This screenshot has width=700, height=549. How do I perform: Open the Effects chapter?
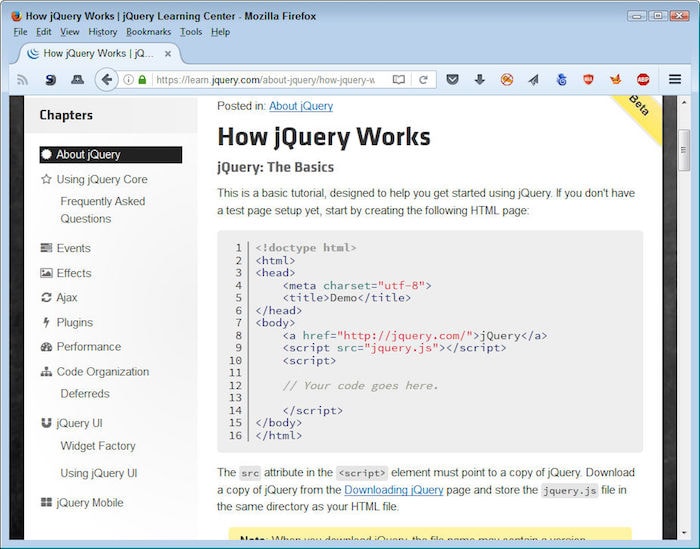point(74,273)
